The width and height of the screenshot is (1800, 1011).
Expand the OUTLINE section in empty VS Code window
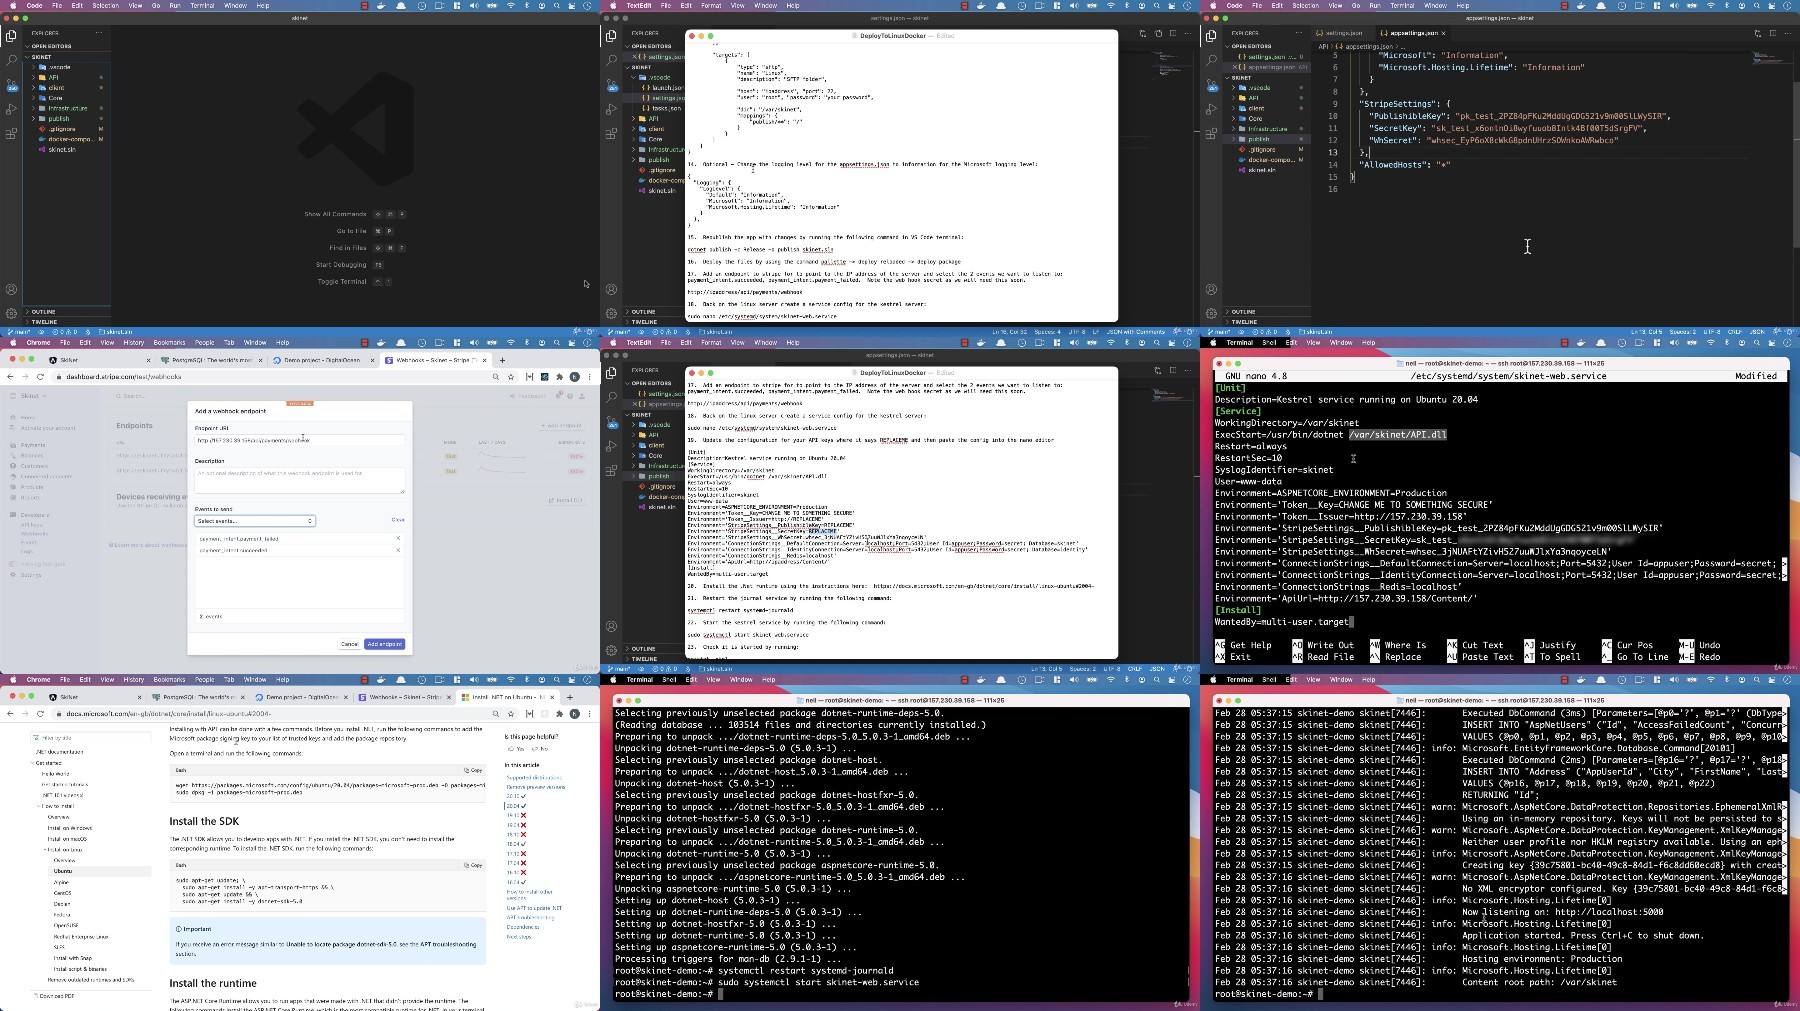(44, 312)
